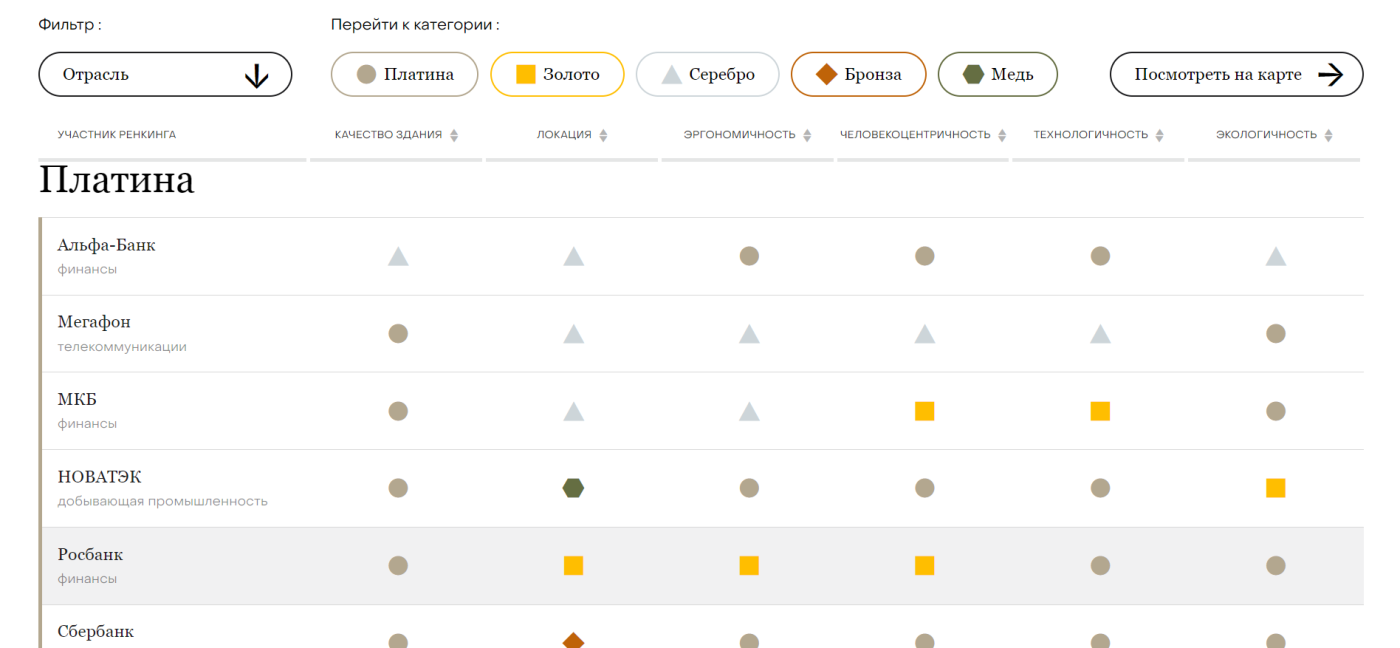The height and width of the screenshot is (648, 1400).
Task: Click МКБ platinum circle under Качество здания
Action: [x=398, y=411]
